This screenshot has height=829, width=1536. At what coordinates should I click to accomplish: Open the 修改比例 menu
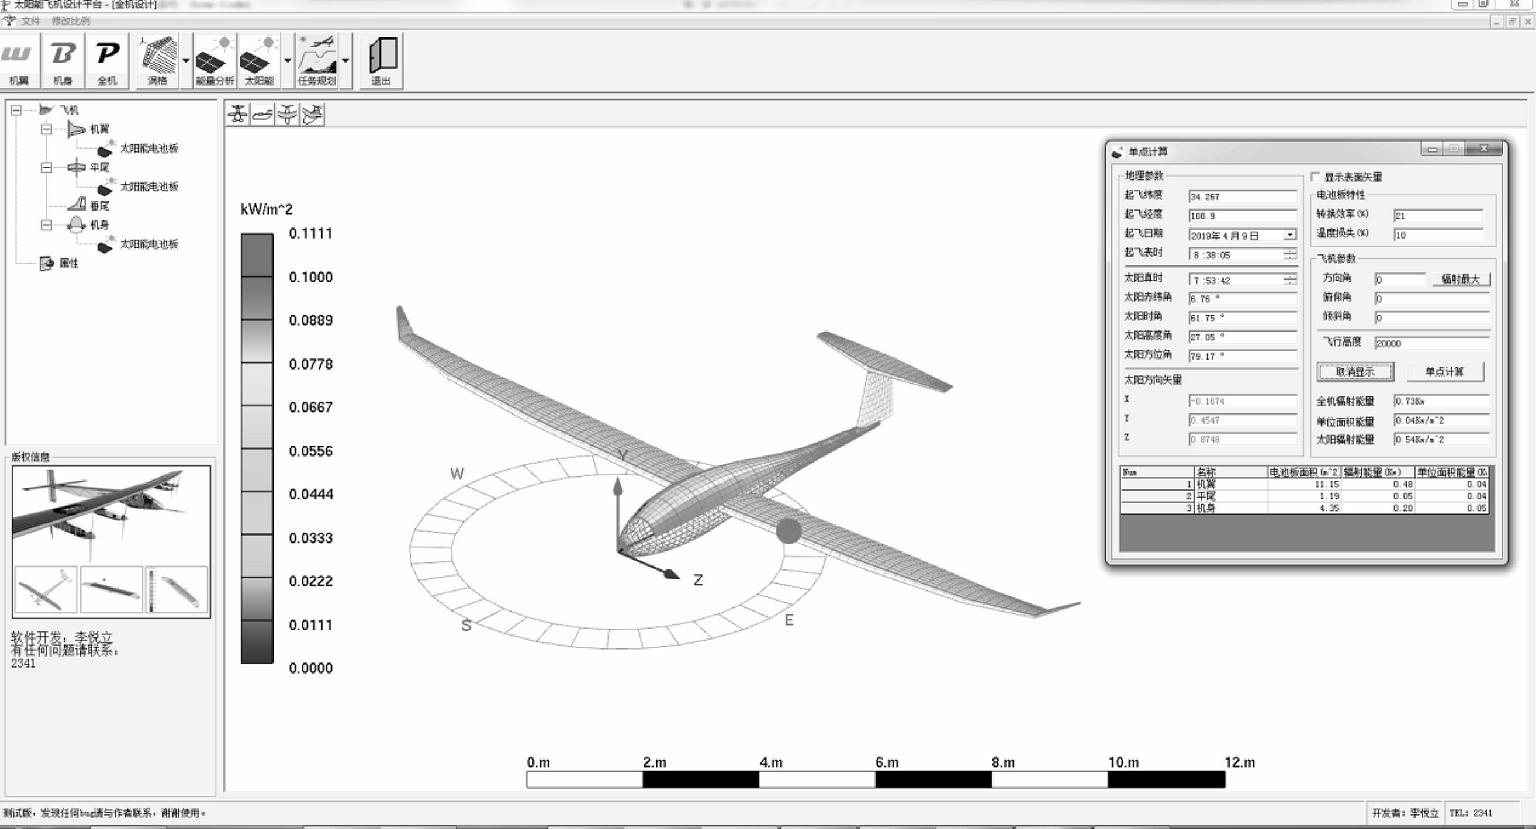coord(70,21)
